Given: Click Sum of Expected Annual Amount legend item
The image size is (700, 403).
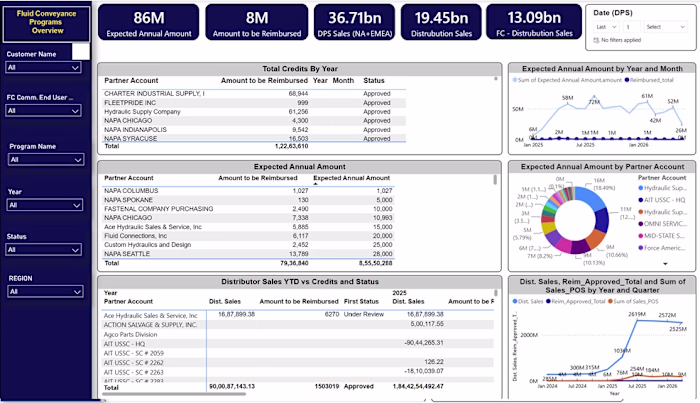Looking at the screenshot, I should 567,80.
